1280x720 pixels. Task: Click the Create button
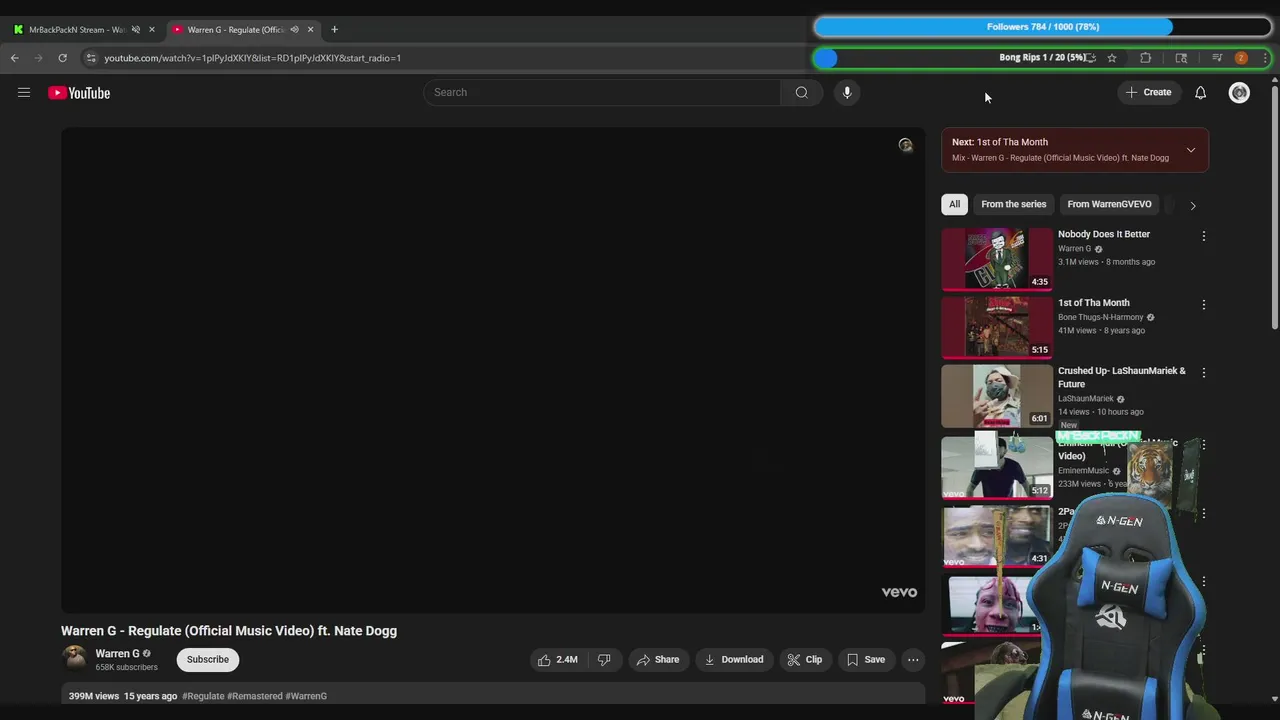click(x=1148, y=93)
